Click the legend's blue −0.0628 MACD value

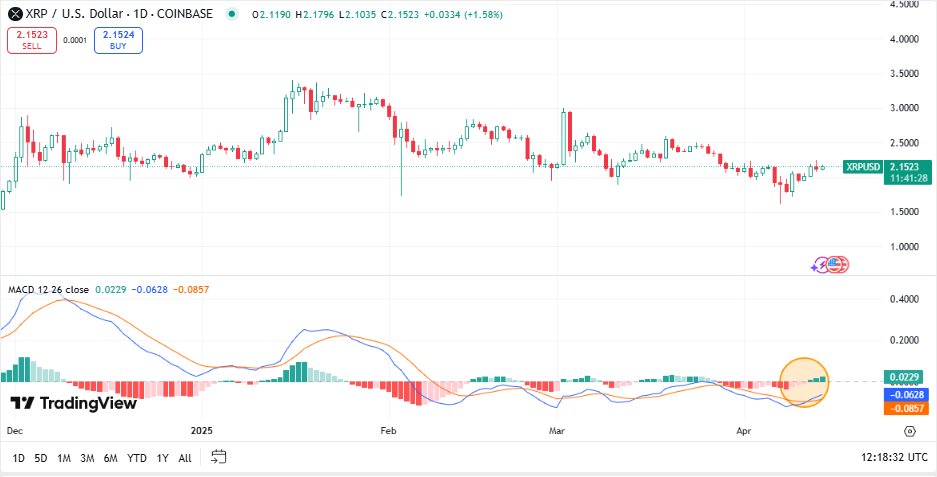click(x=150, y=290)
